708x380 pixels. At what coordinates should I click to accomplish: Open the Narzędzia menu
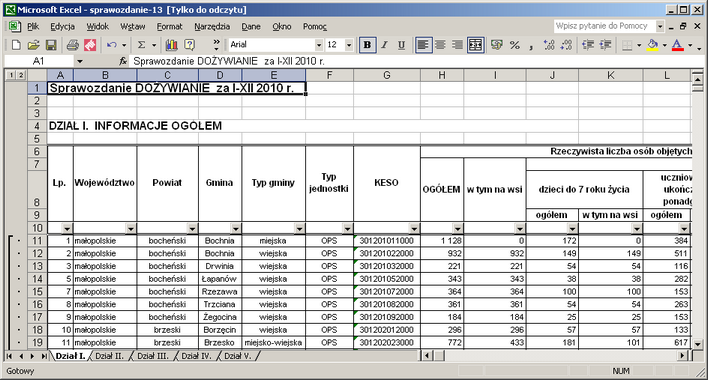[212, 27]
